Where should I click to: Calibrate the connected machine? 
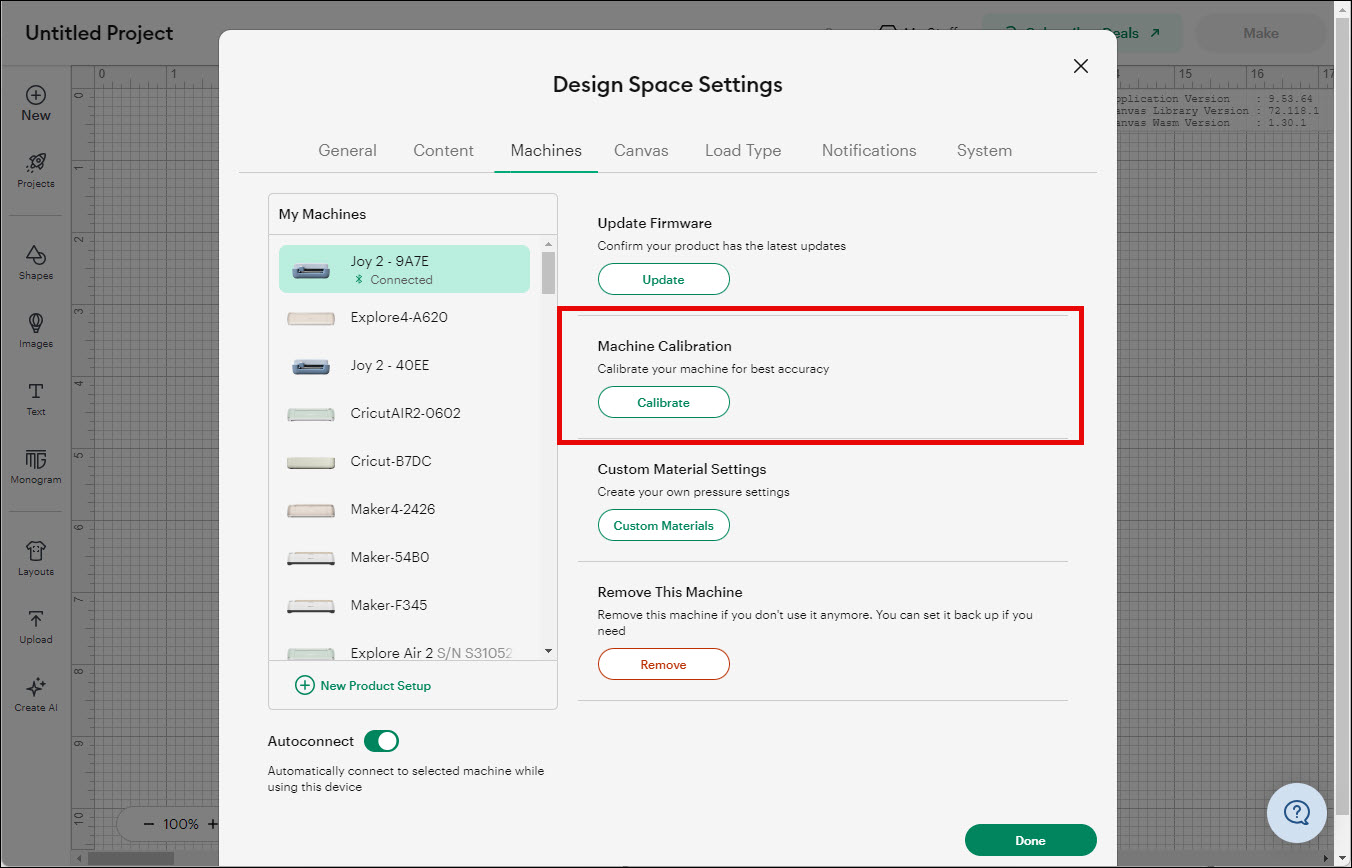tap(663, 402)
